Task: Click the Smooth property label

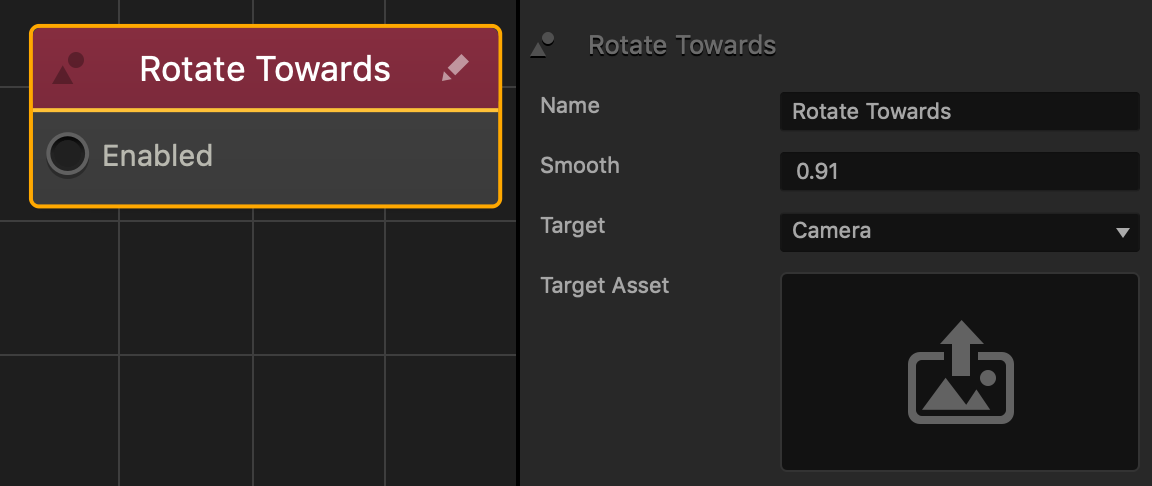Action: (580, 166)
